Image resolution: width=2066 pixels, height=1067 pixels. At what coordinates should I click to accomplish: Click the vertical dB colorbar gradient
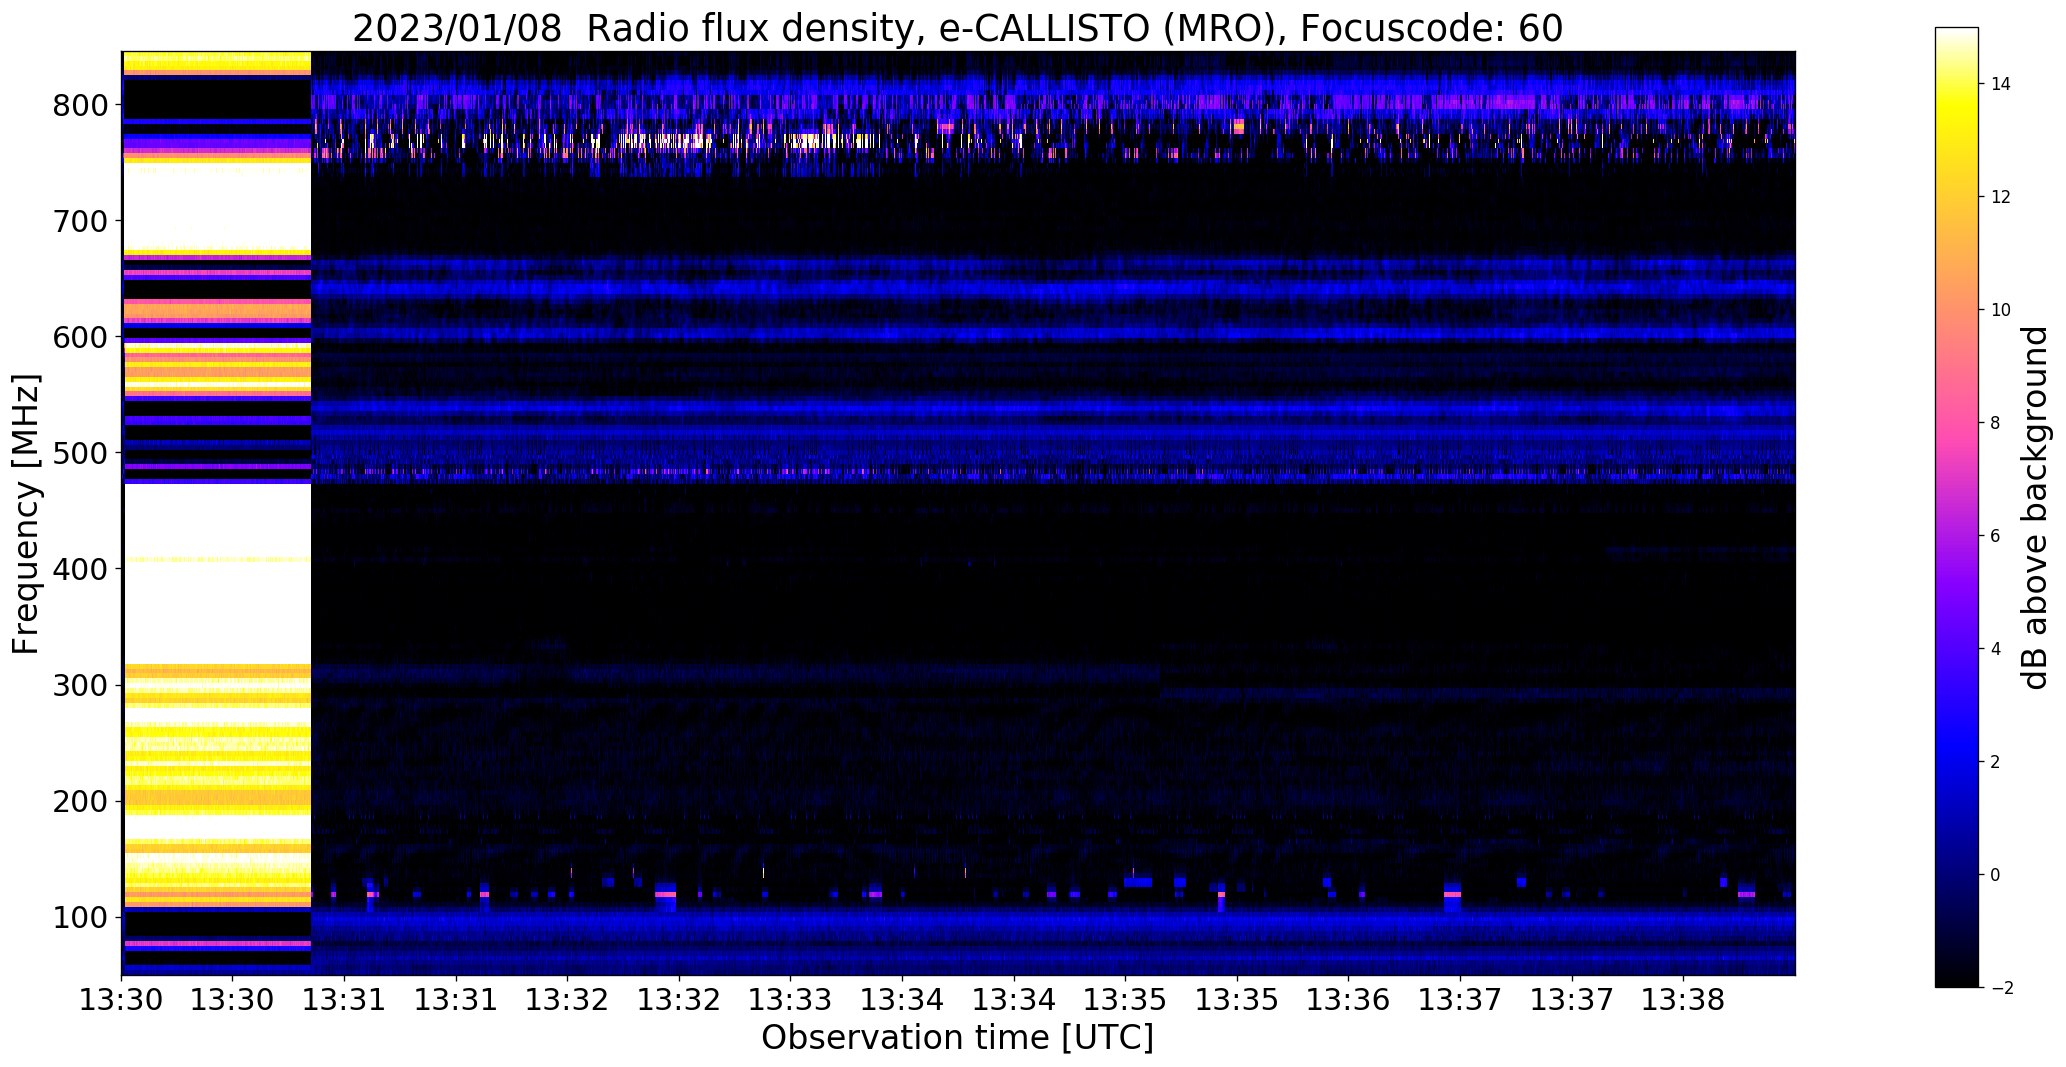1957,507
